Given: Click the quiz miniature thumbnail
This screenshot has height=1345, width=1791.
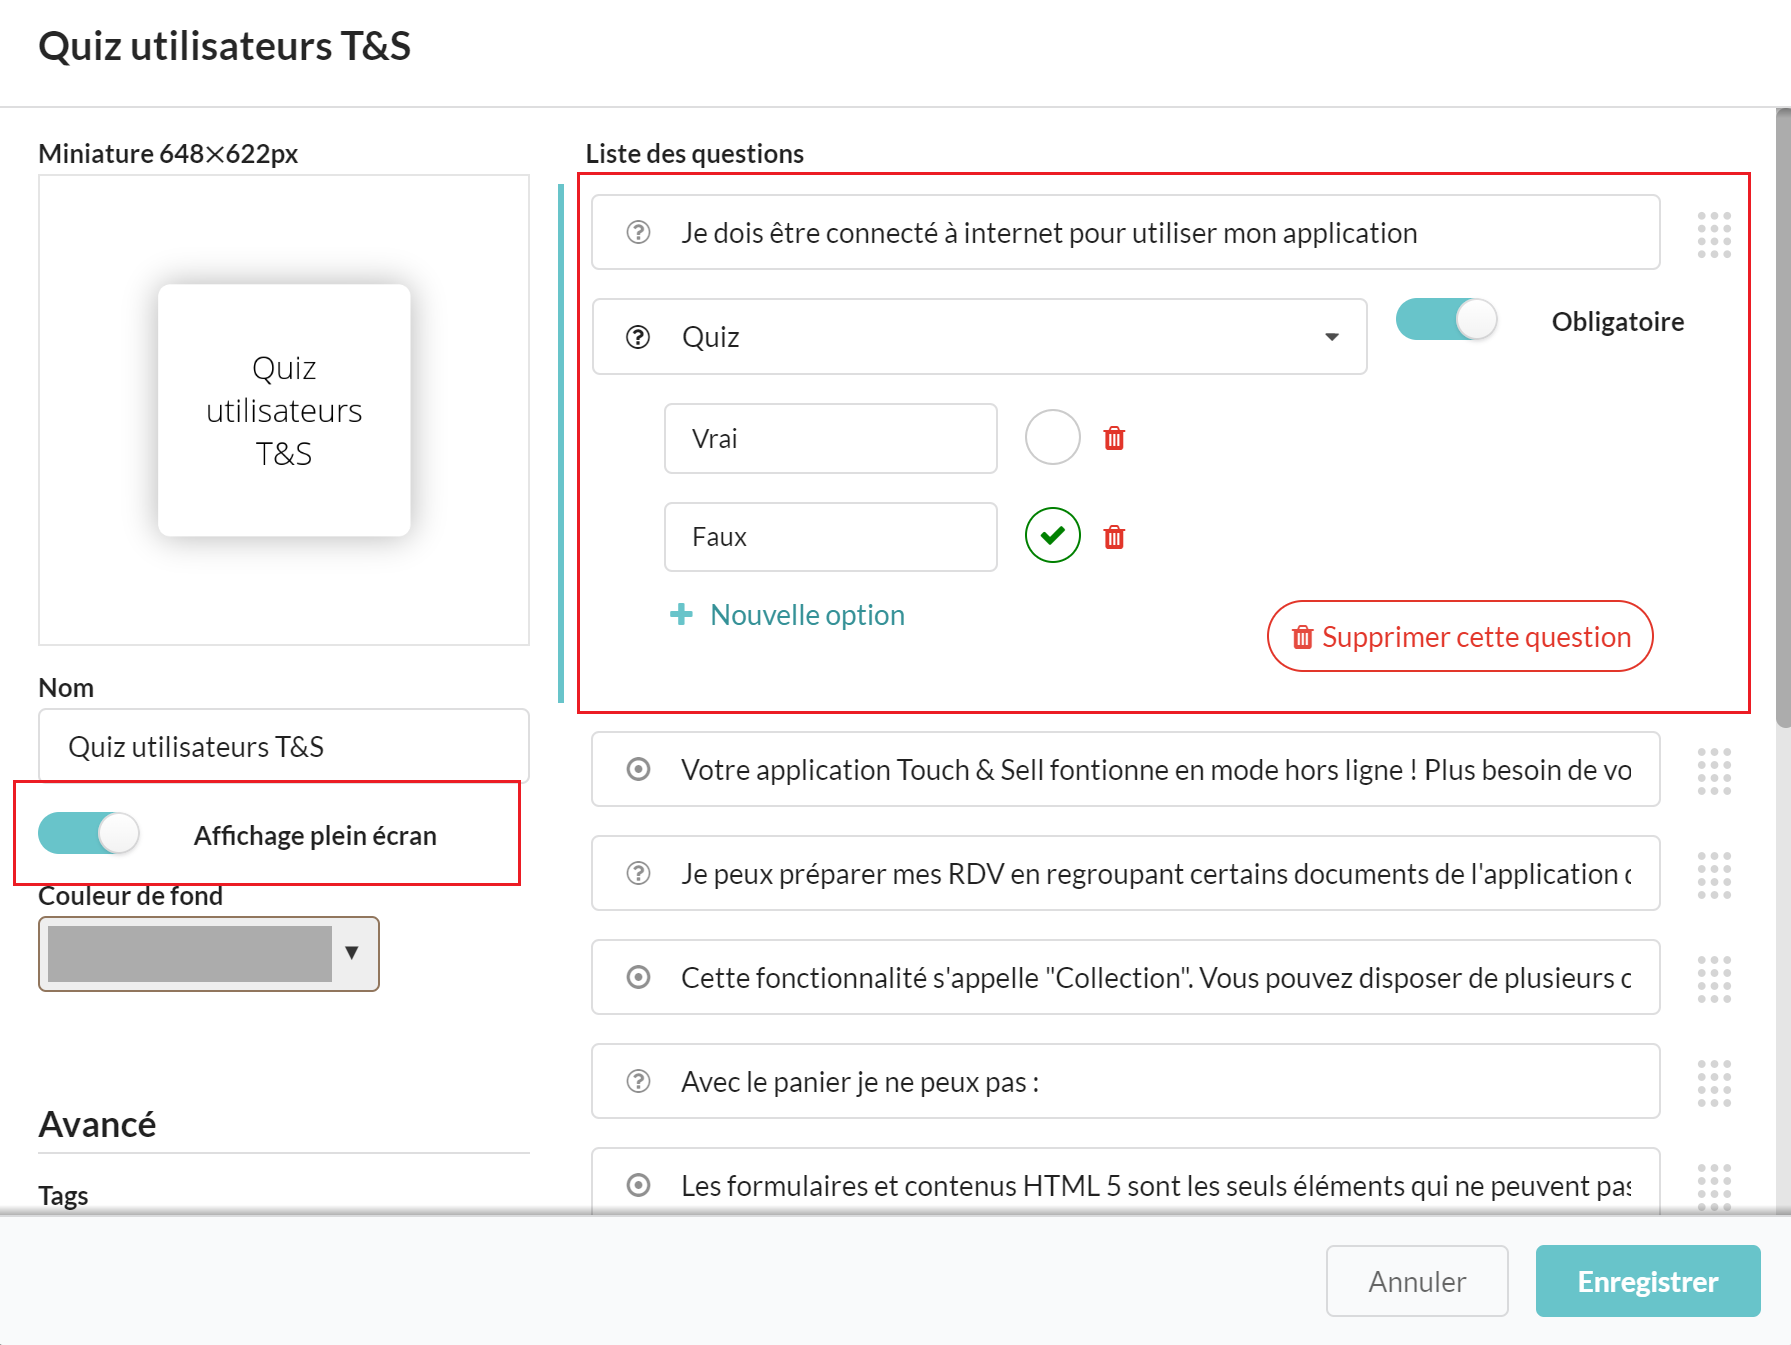Looking at the screenshot, I should tap(284, 410).
